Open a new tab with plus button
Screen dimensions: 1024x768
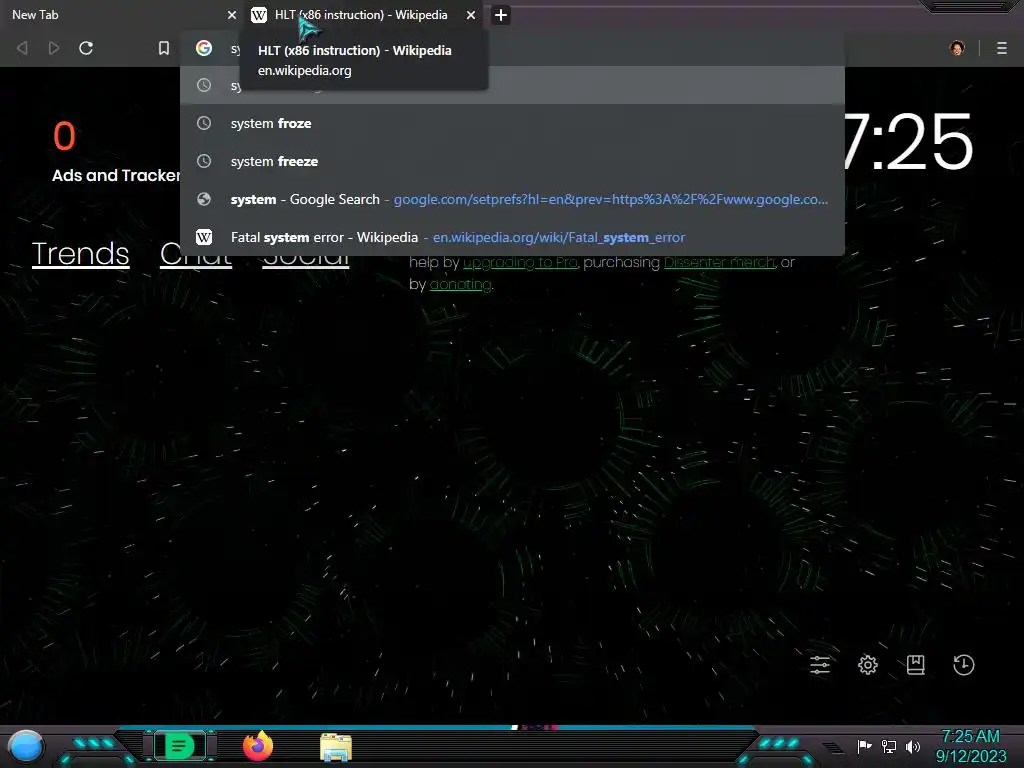[500, 15]
